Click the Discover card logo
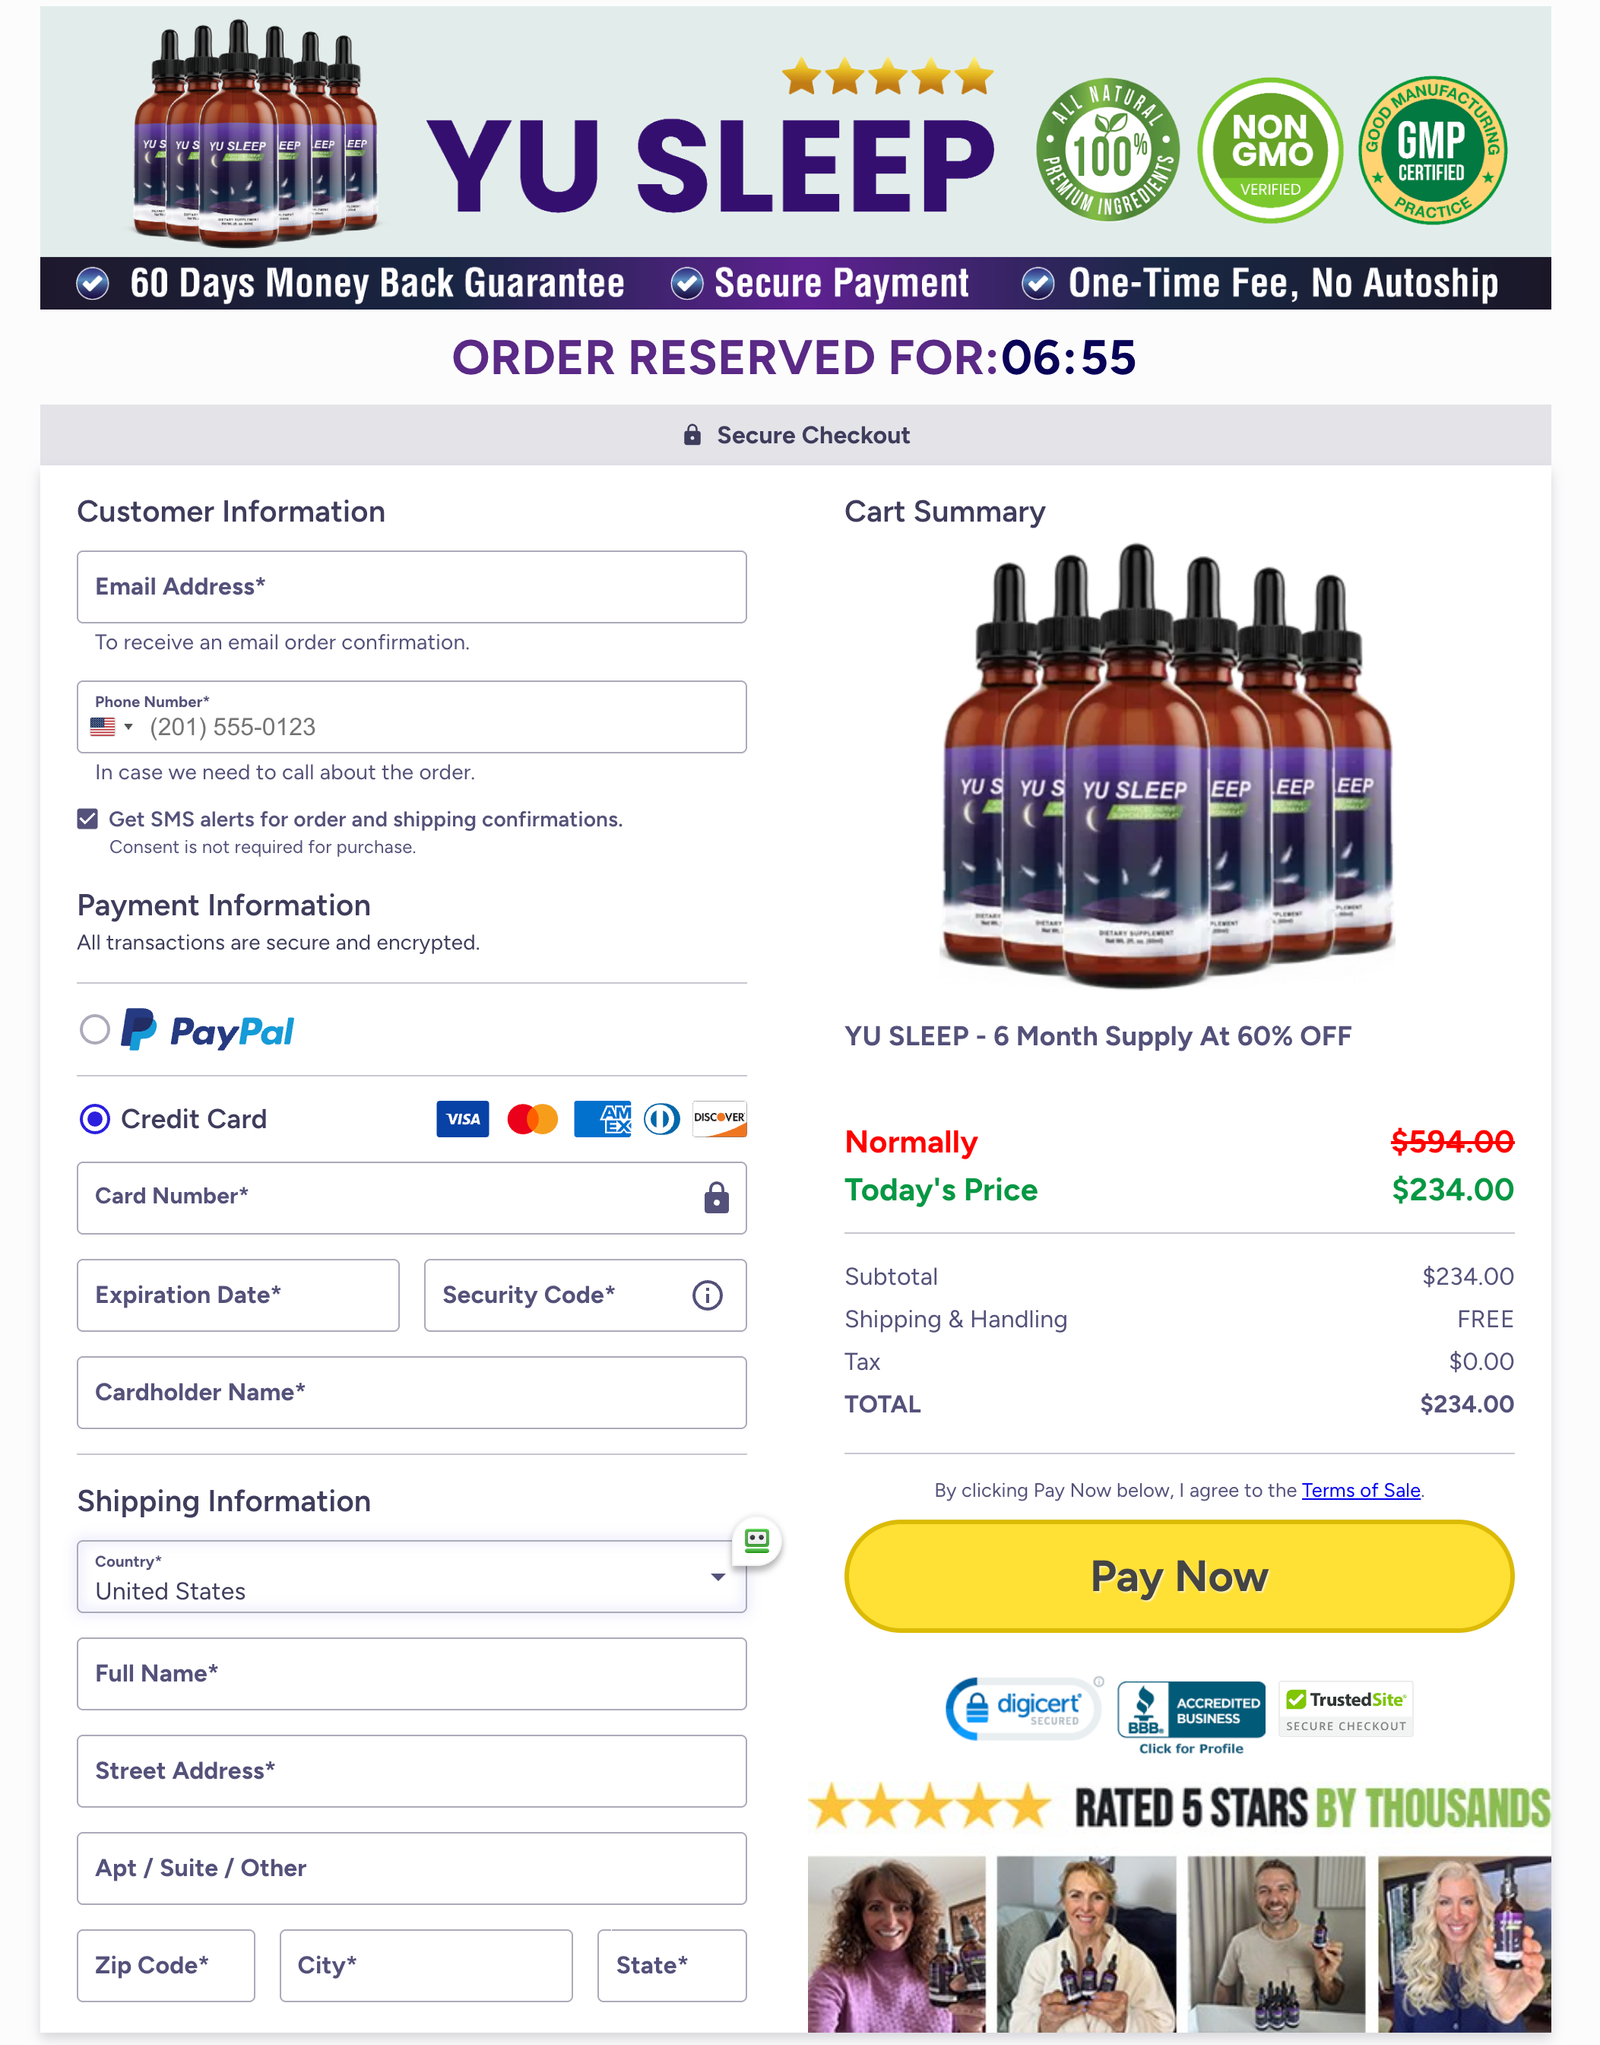 pyautogui.click(x=719, y=1119)
